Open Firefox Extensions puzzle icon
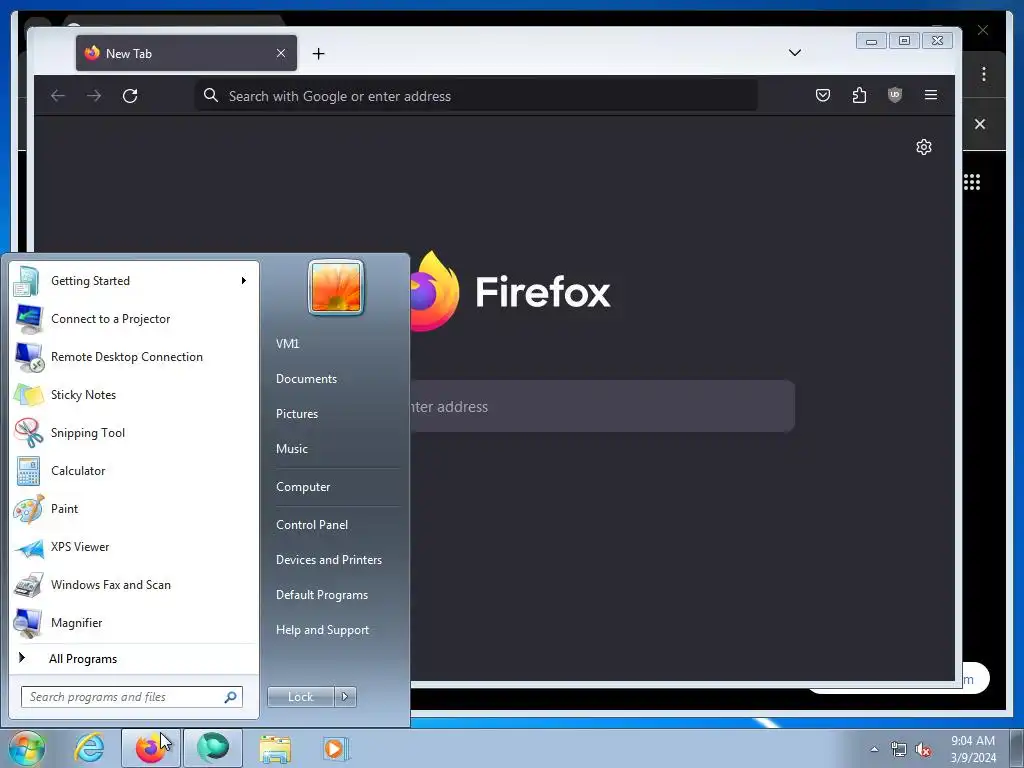 coord(859,95)
